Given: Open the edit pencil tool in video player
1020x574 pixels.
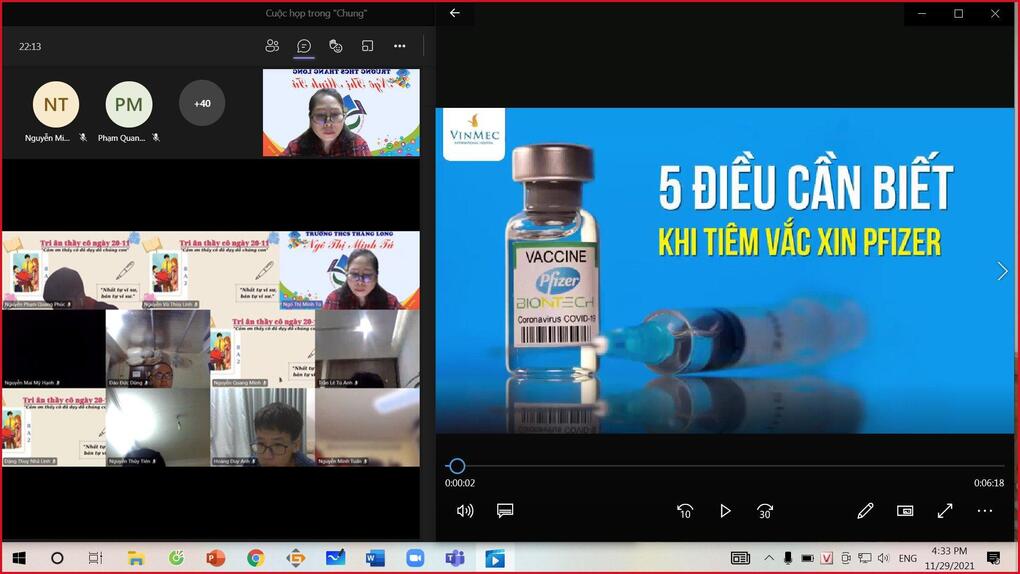Looking at the screenshot, I should [x=865, y=511].
